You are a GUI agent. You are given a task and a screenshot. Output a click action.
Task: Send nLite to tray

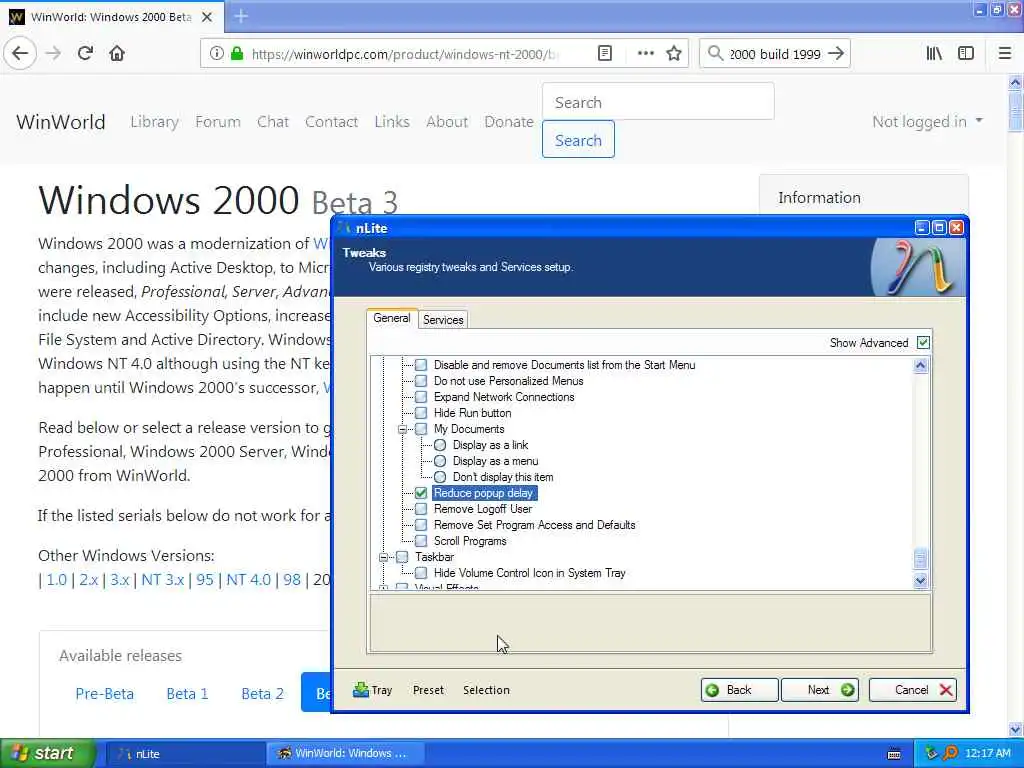[372, 690]
